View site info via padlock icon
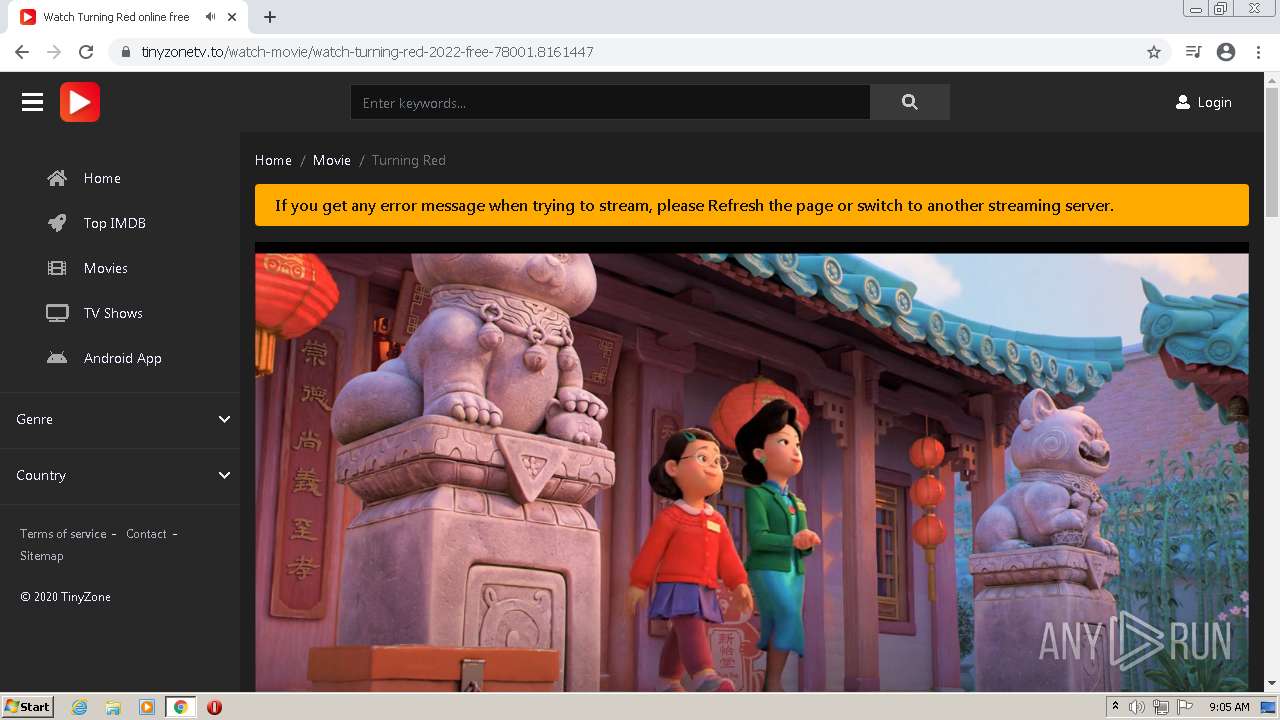Screen dimensions: 1280x720 (126, 52)
